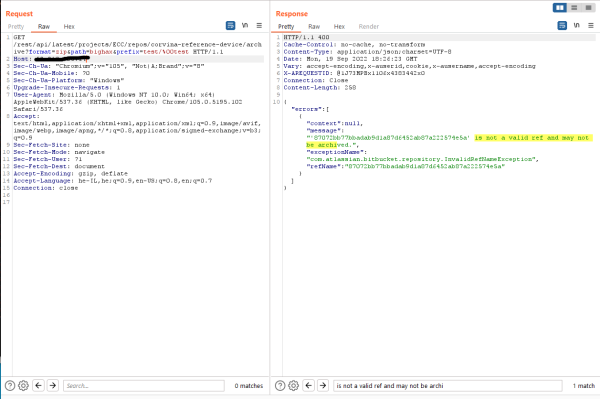
Task: Open Request pane hamburger options menu
Action: (x=259, y=26)
